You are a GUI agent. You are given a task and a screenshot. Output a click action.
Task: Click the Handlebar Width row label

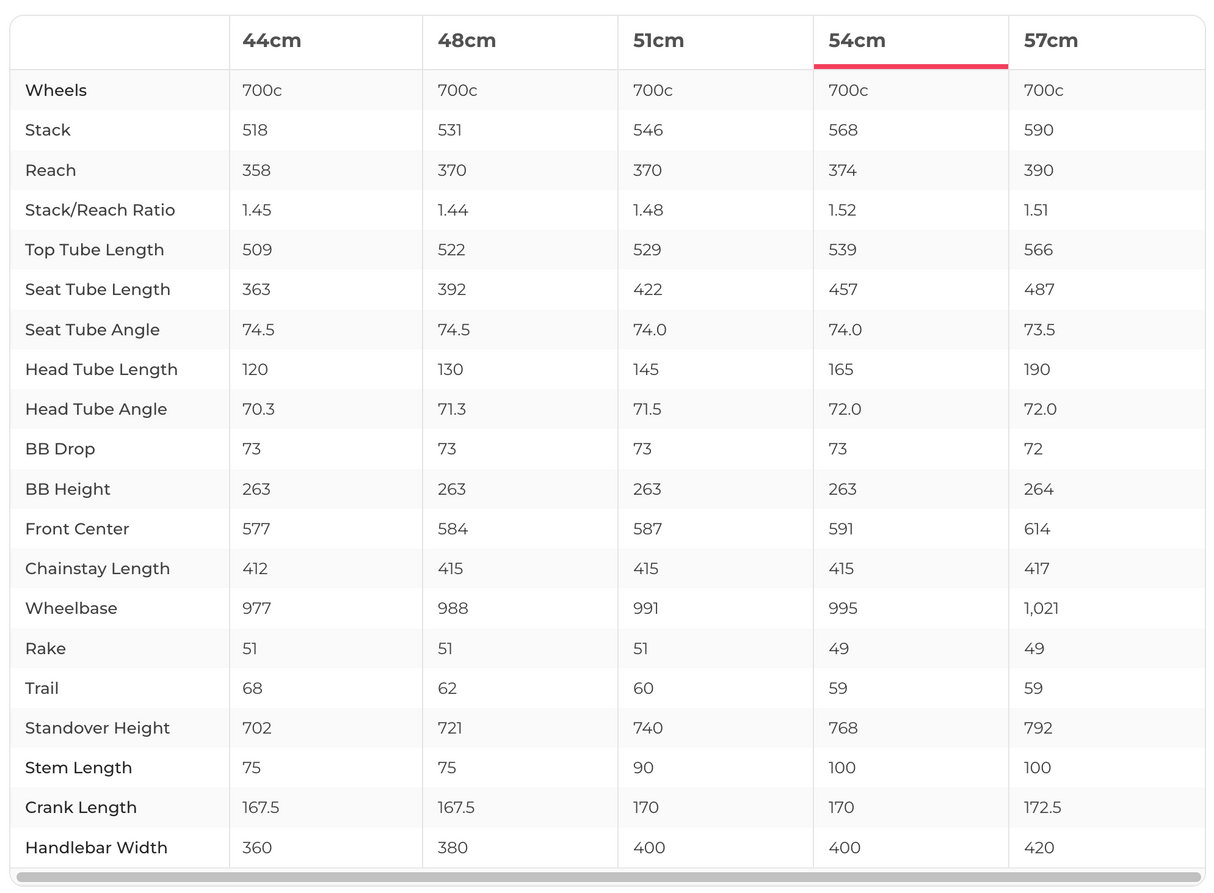[x=96, y=848]
